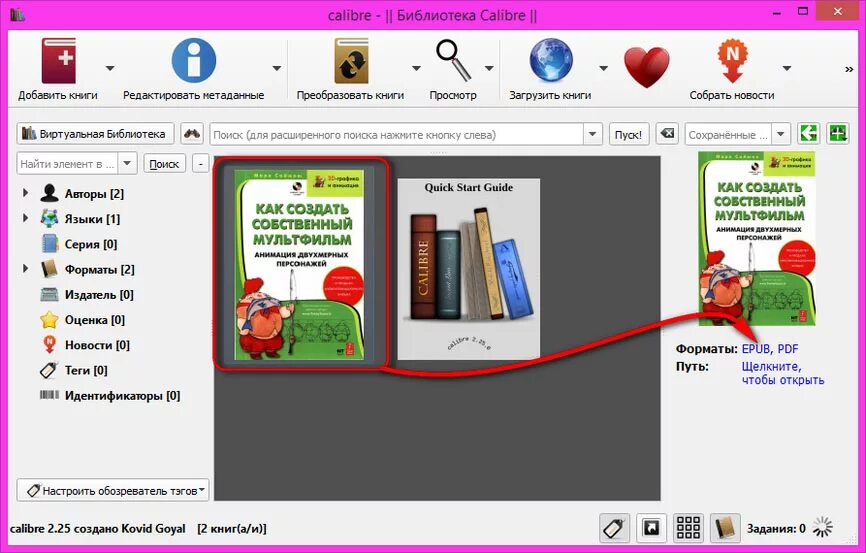
Task: Open the Загрузить книги dropdown arrow
Action: 604,69
